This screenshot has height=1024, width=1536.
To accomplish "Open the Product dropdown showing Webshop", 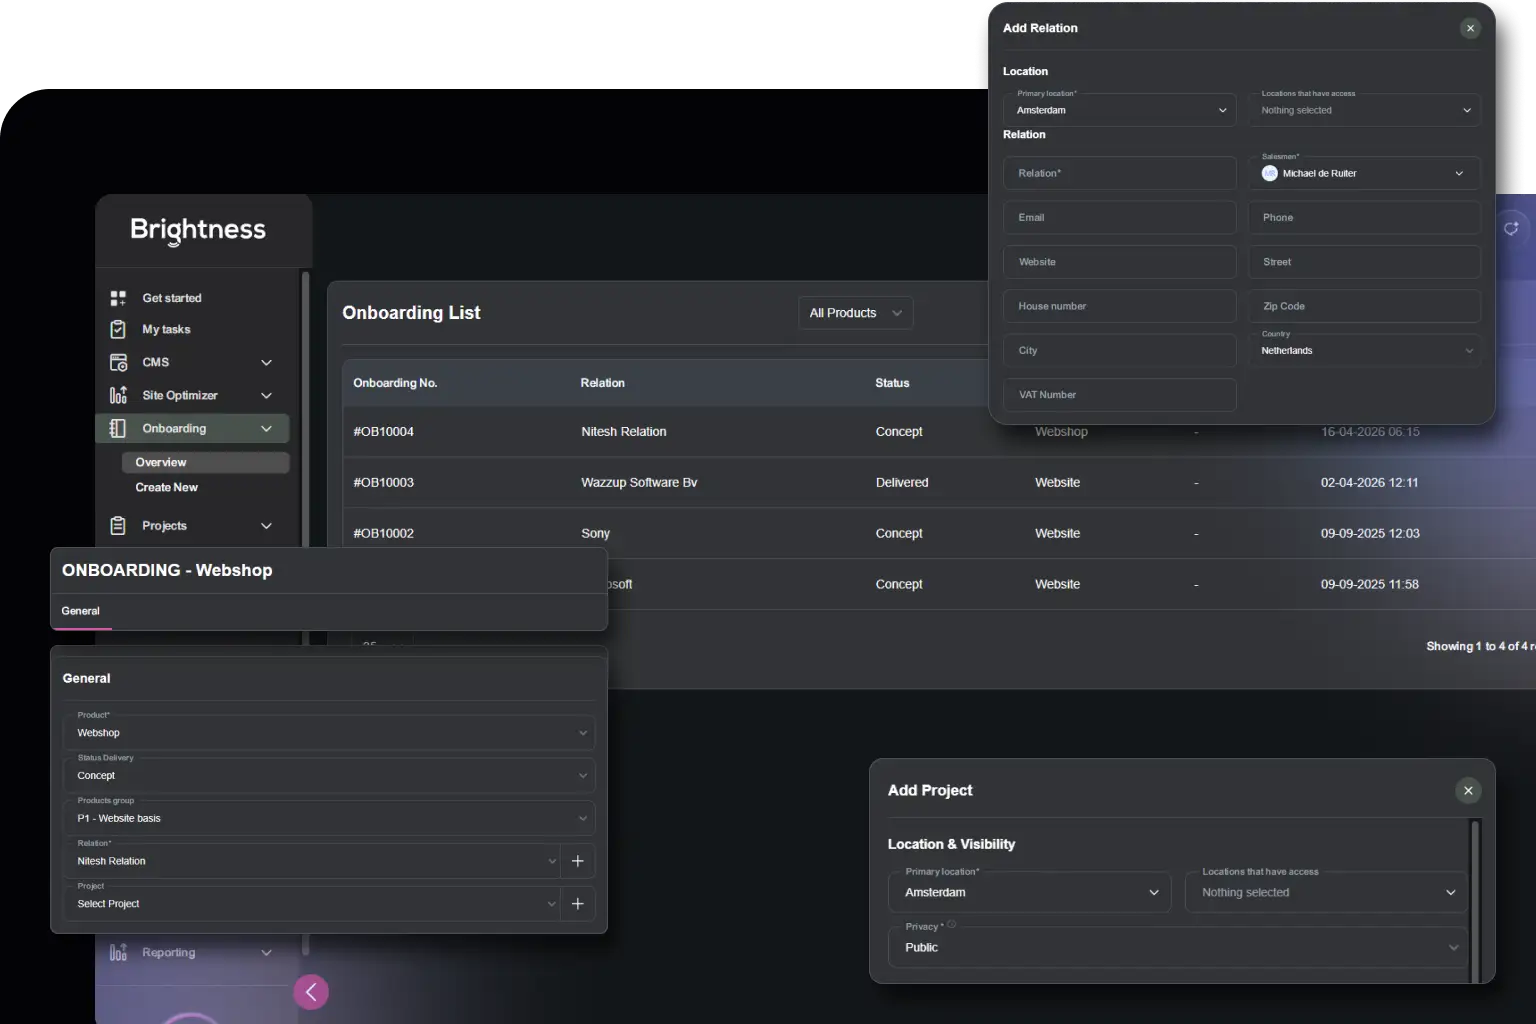I will (x=328, y=733).
